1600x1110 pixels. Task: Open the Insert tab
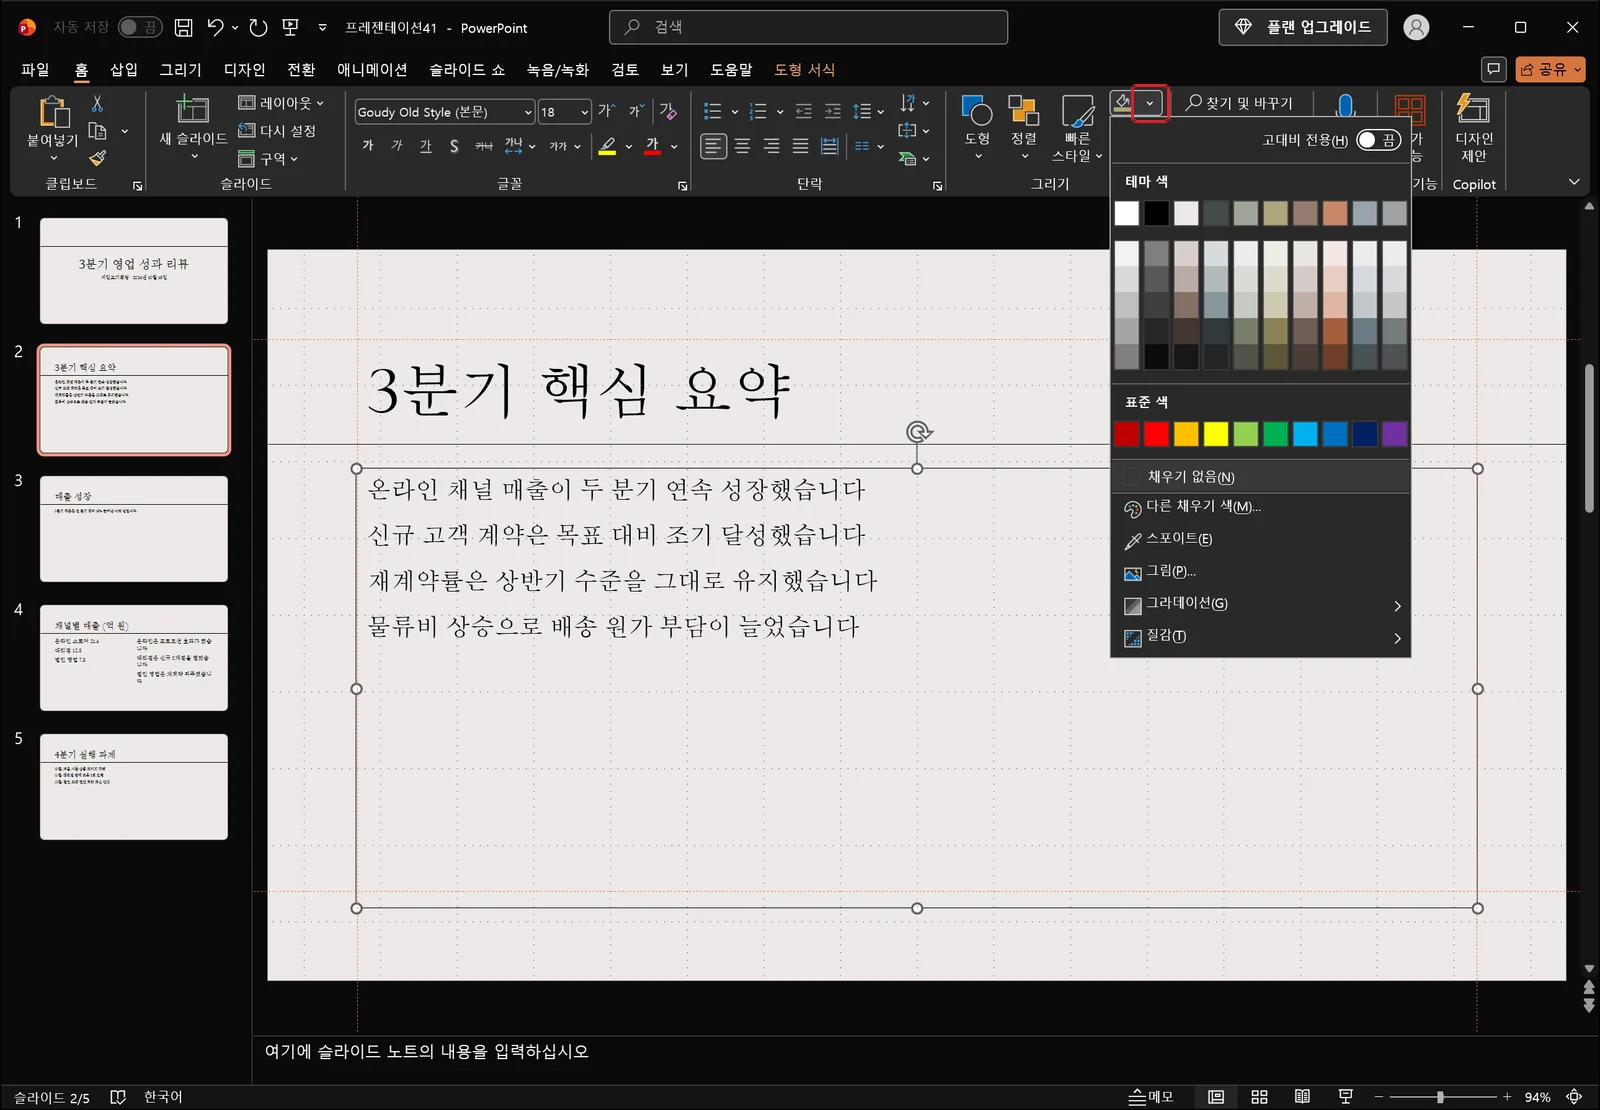[x=124, y=69]
